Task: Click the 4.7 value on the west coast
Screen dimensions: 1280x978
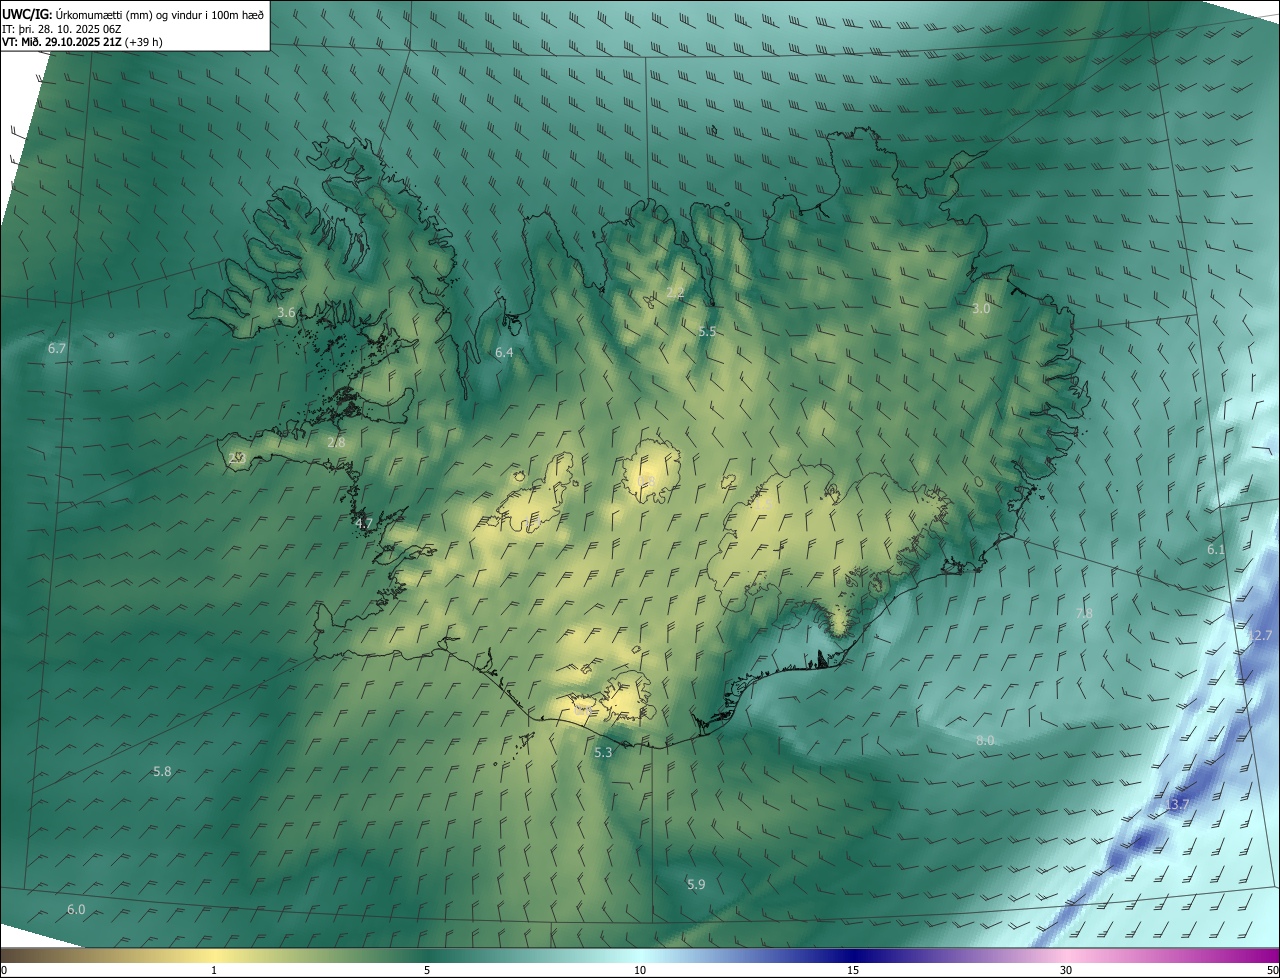Action: tap(364, 523)
